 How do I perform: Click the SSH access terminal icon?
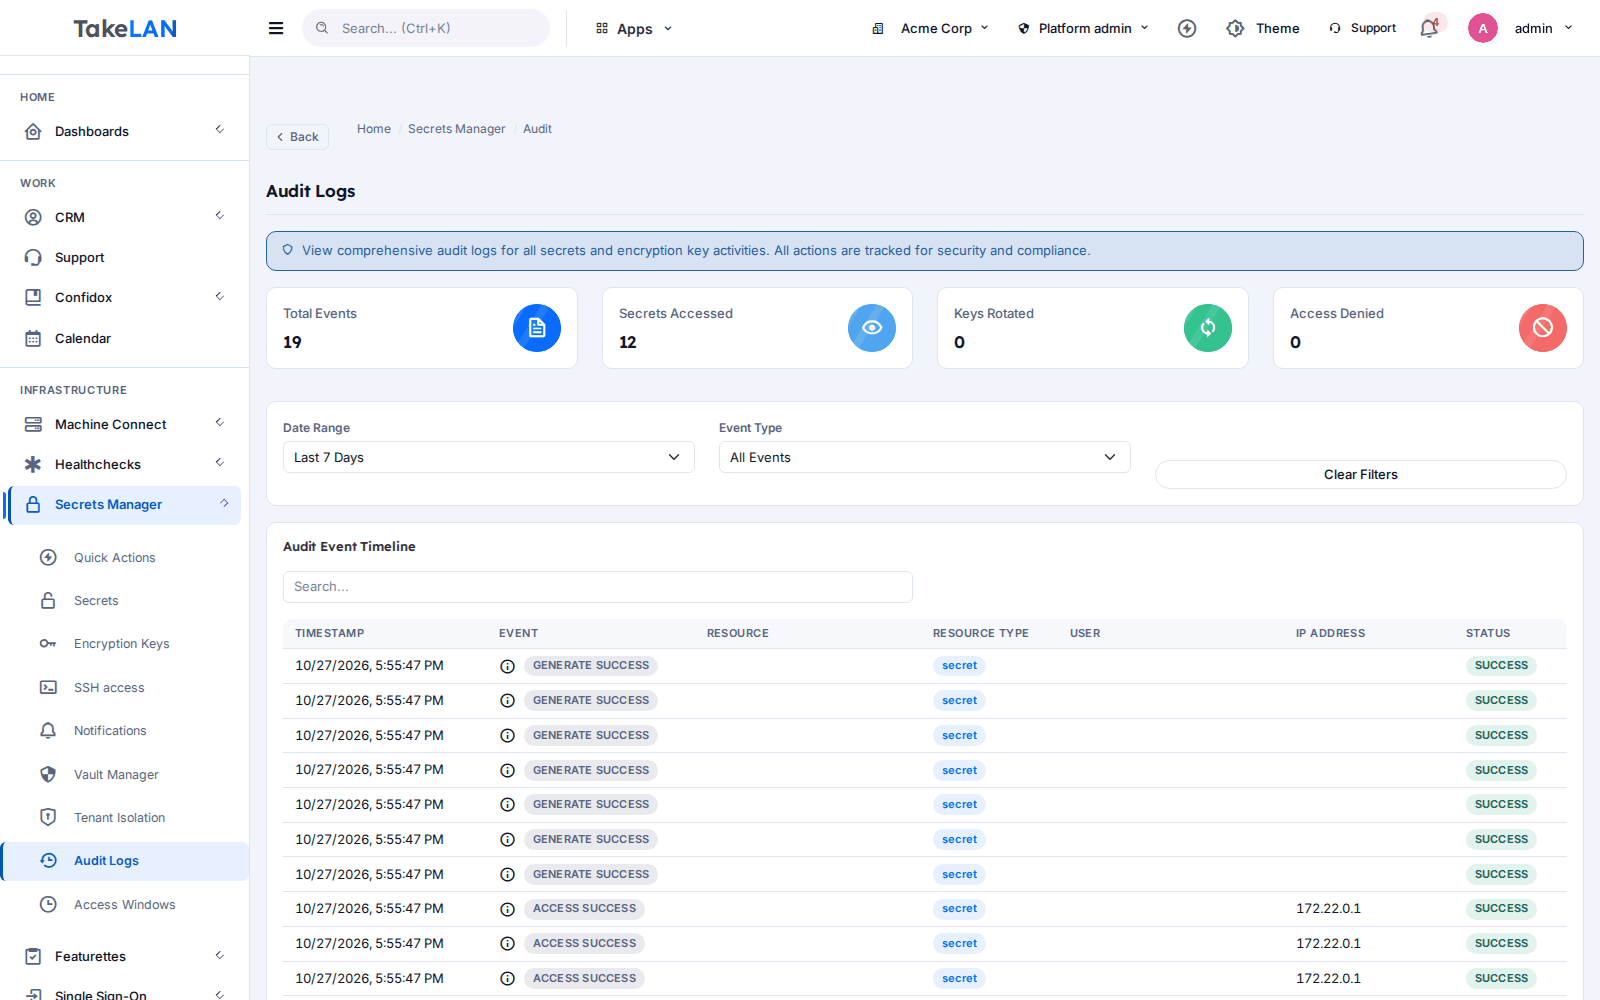point(48,687)
